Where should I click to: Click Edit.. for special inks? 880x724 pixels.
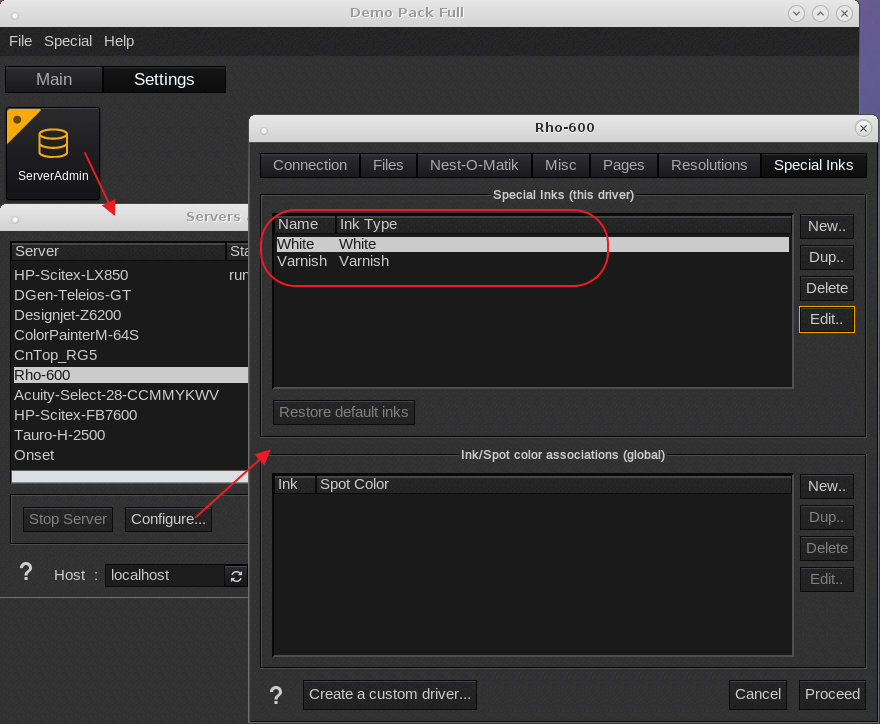pyautogui.click(x=826, y=319)
